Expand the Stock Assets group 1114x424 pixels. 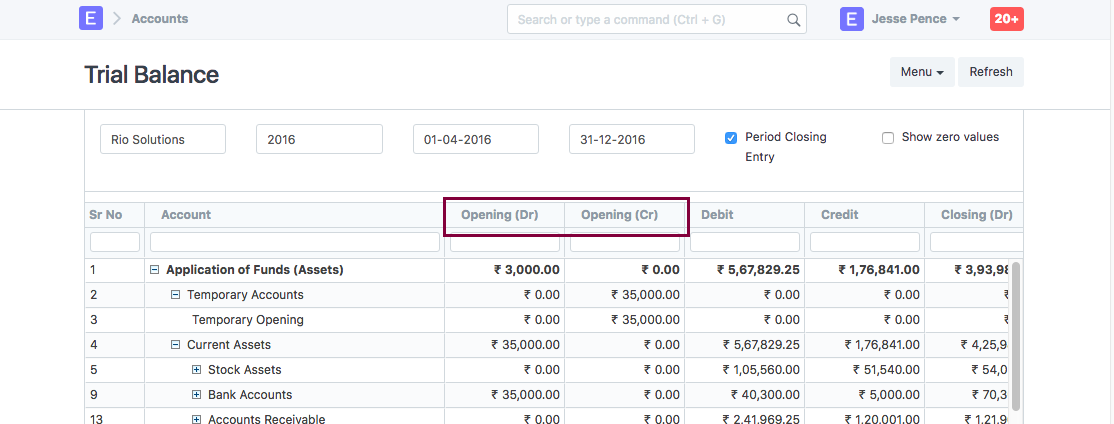click(x=197, y=370)
